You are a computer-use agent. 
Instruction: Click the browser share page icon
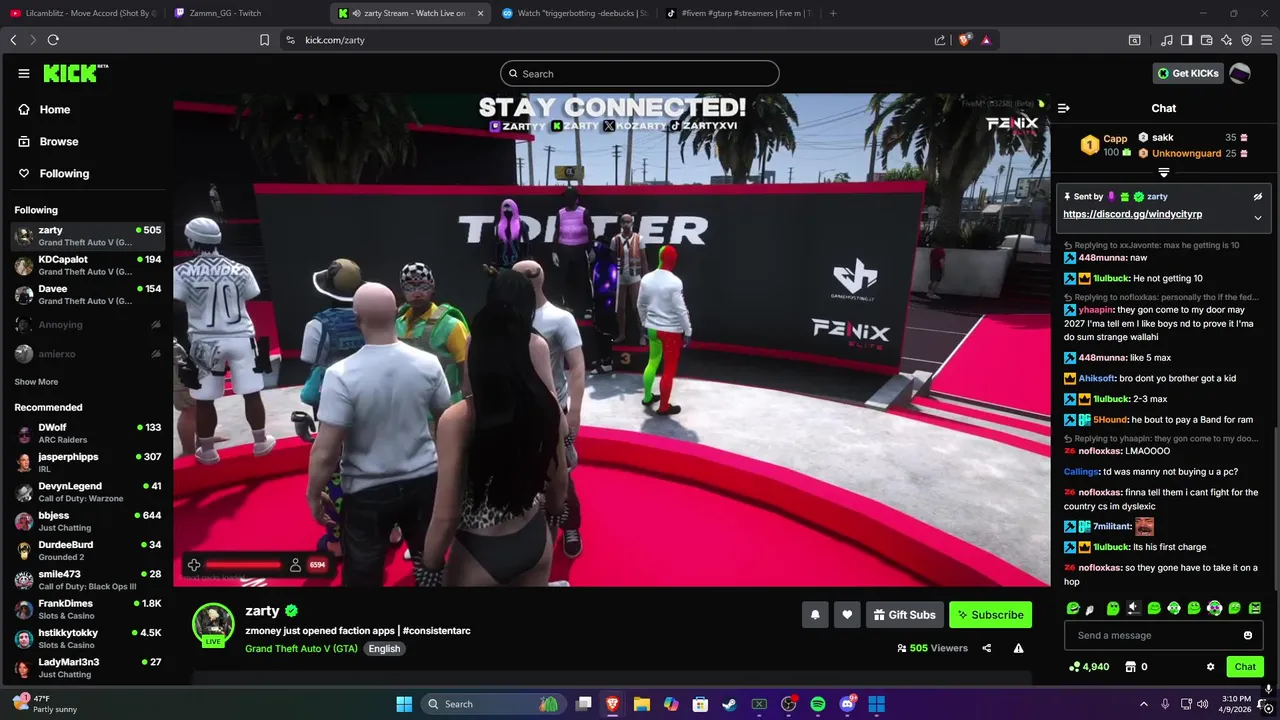[940, 40]
